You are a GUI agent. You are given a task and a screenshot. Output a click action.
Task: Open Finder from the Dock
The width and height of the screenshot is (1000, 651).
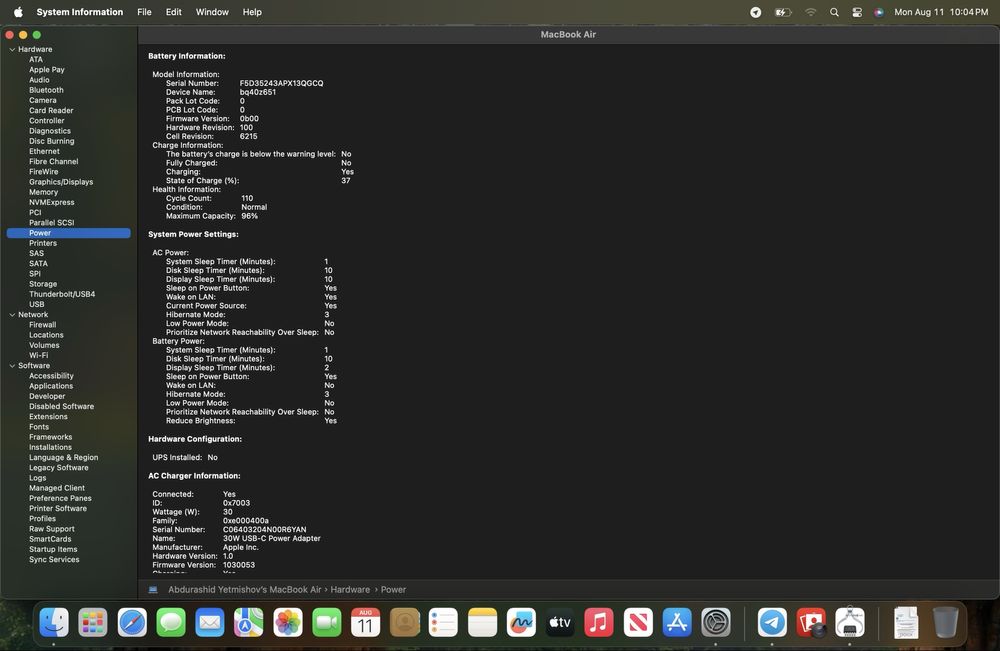tap(54, 622)
